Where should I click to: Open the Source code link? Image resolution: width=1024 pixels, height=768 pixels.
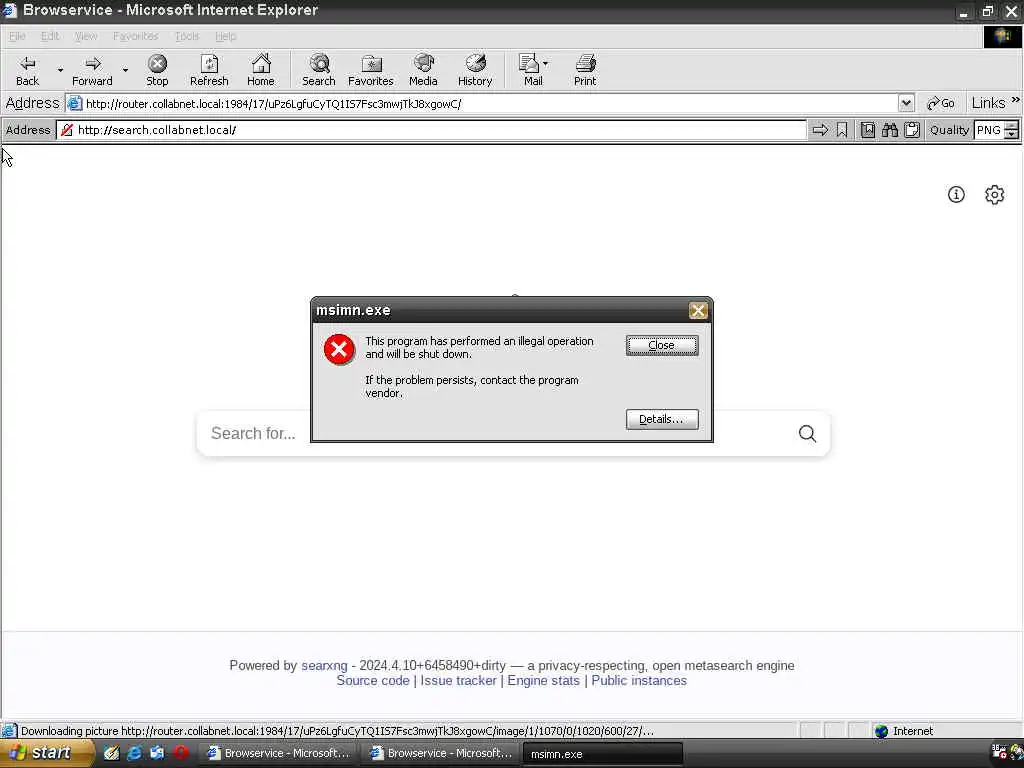coord(373,680)
